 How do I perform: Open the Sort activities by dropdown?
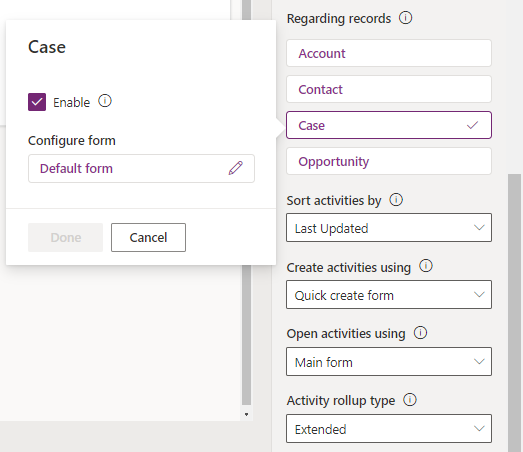pyautogui.click(x=389, y=228)
